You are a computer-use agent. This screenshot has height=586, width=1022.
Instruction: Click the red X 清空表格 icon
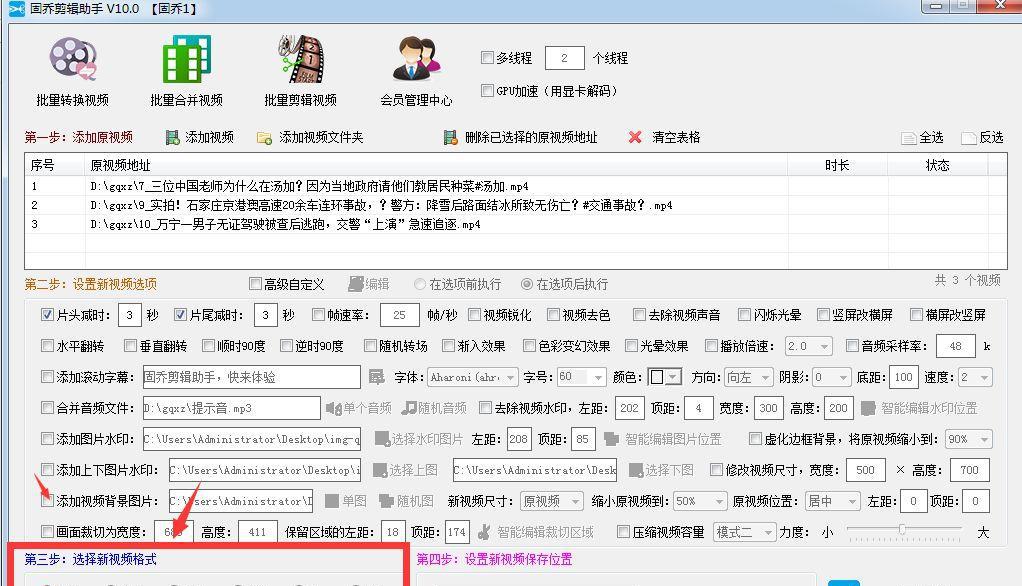[635, 137]
